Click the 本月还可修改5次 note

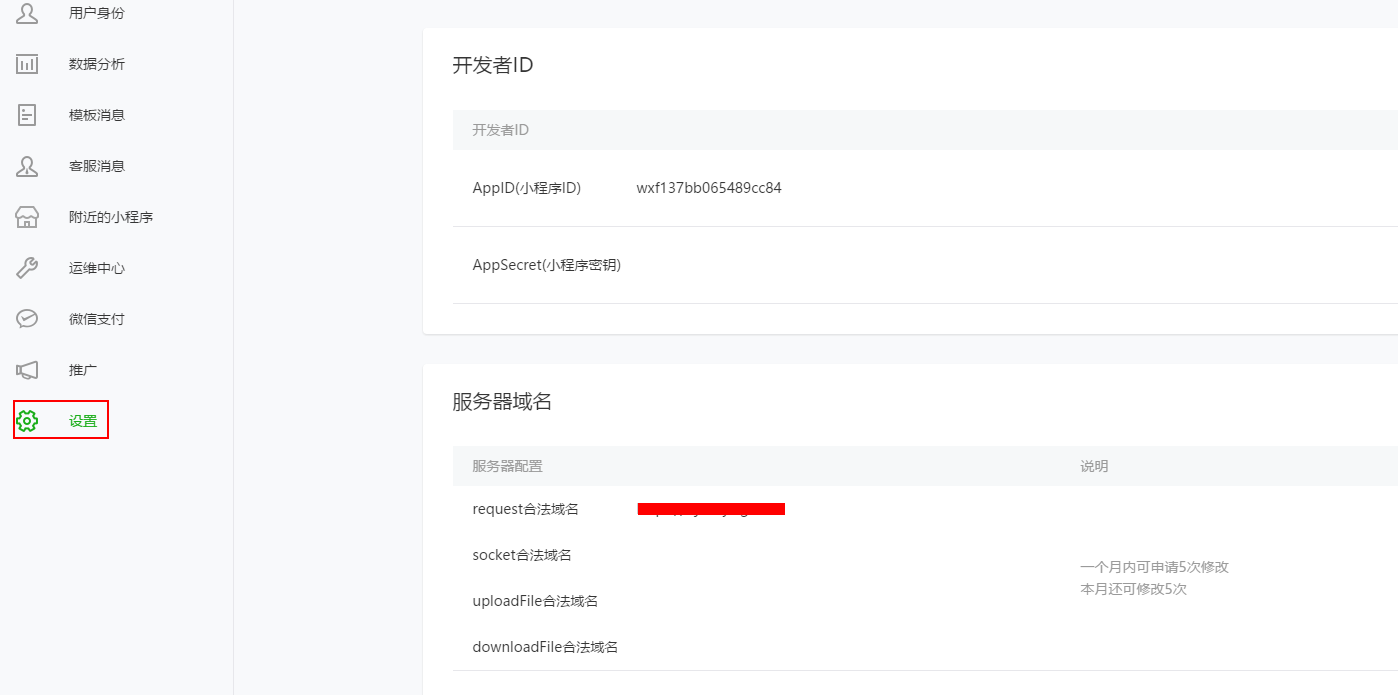point(1134,589)
